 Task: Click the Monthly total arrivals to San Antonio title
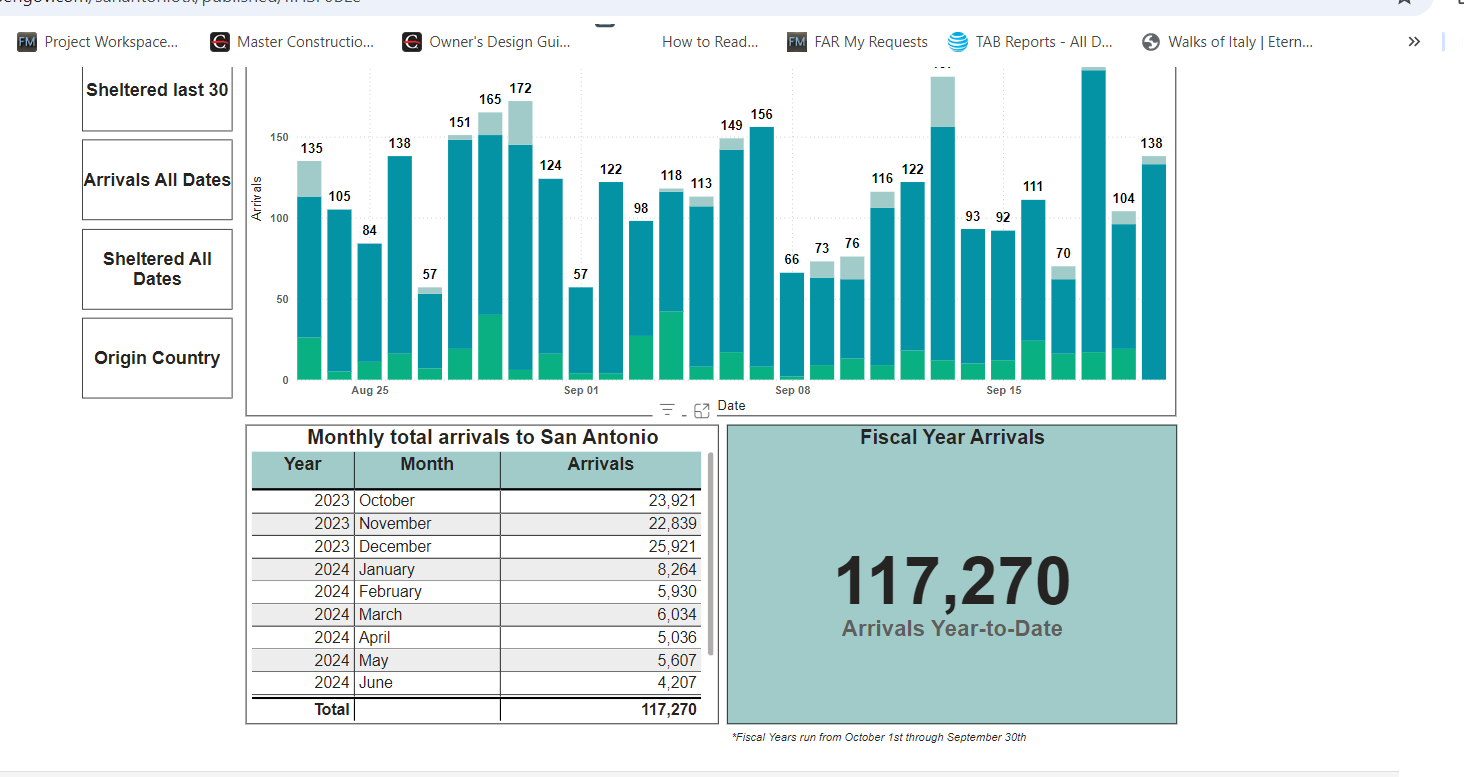pyautogui.click(x=483, y=437)
